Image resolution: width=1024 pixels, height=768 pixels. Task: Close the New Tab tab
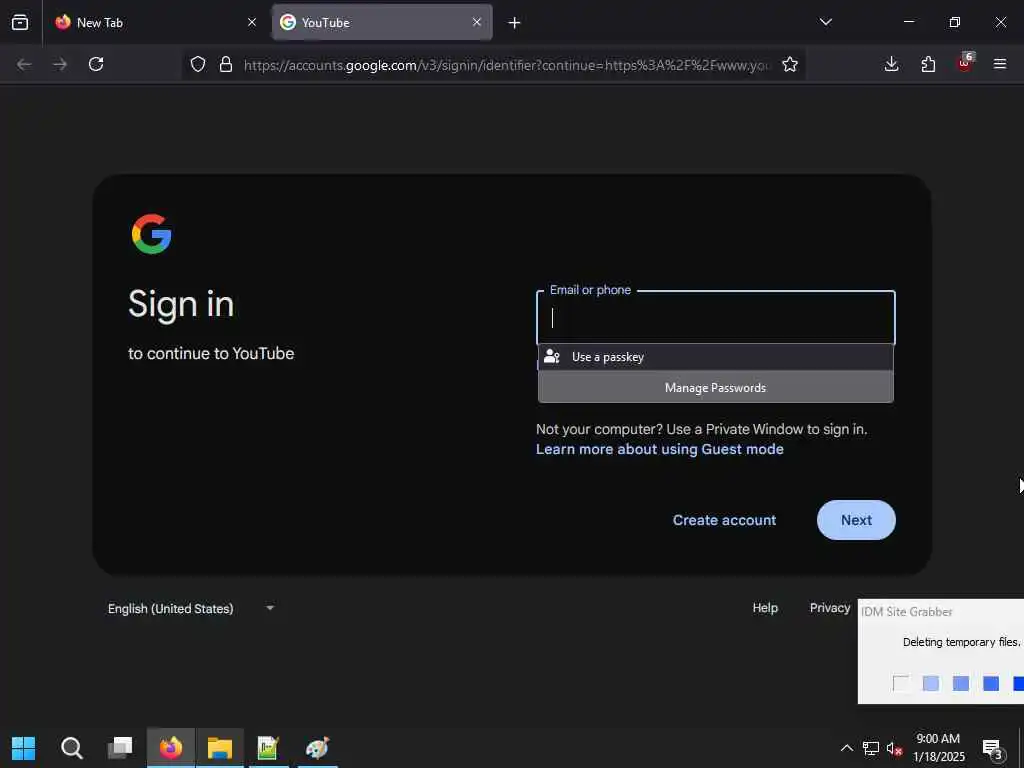coord(252,22)
